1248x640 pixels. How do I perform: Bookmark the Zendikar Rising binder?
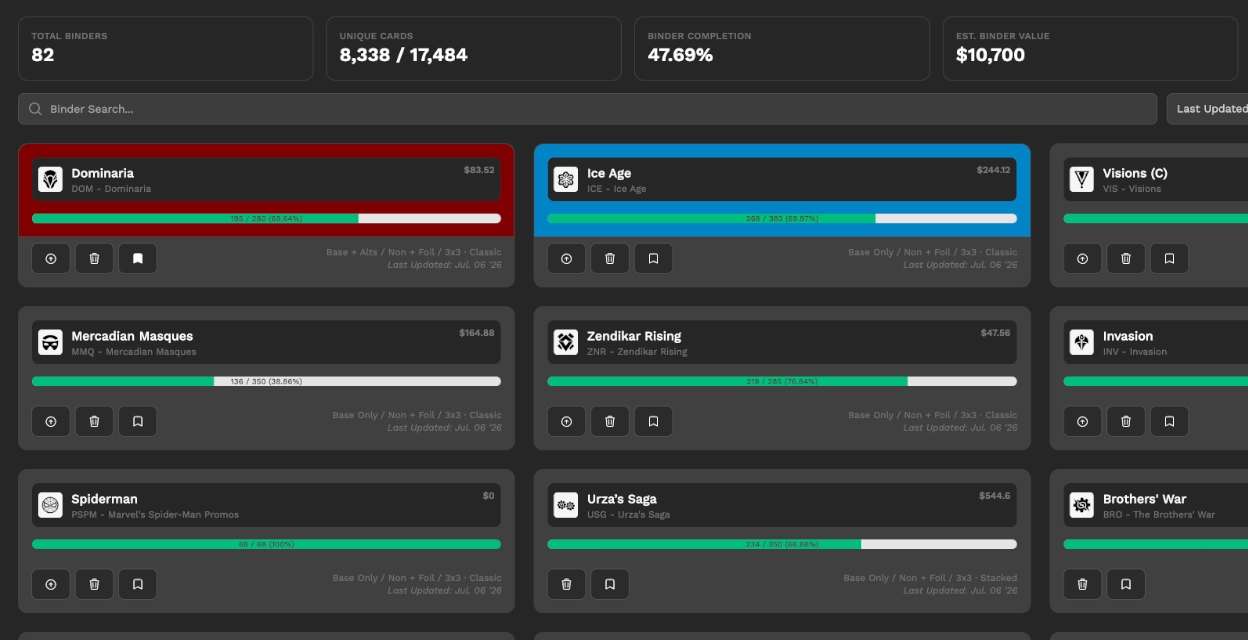point(654,422)
